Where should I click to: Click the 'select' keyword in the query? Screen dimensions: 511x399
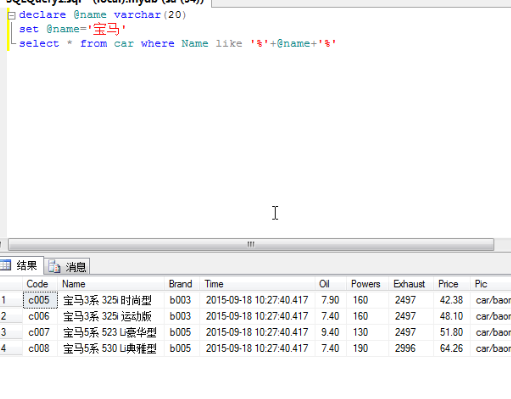(39, 44)
